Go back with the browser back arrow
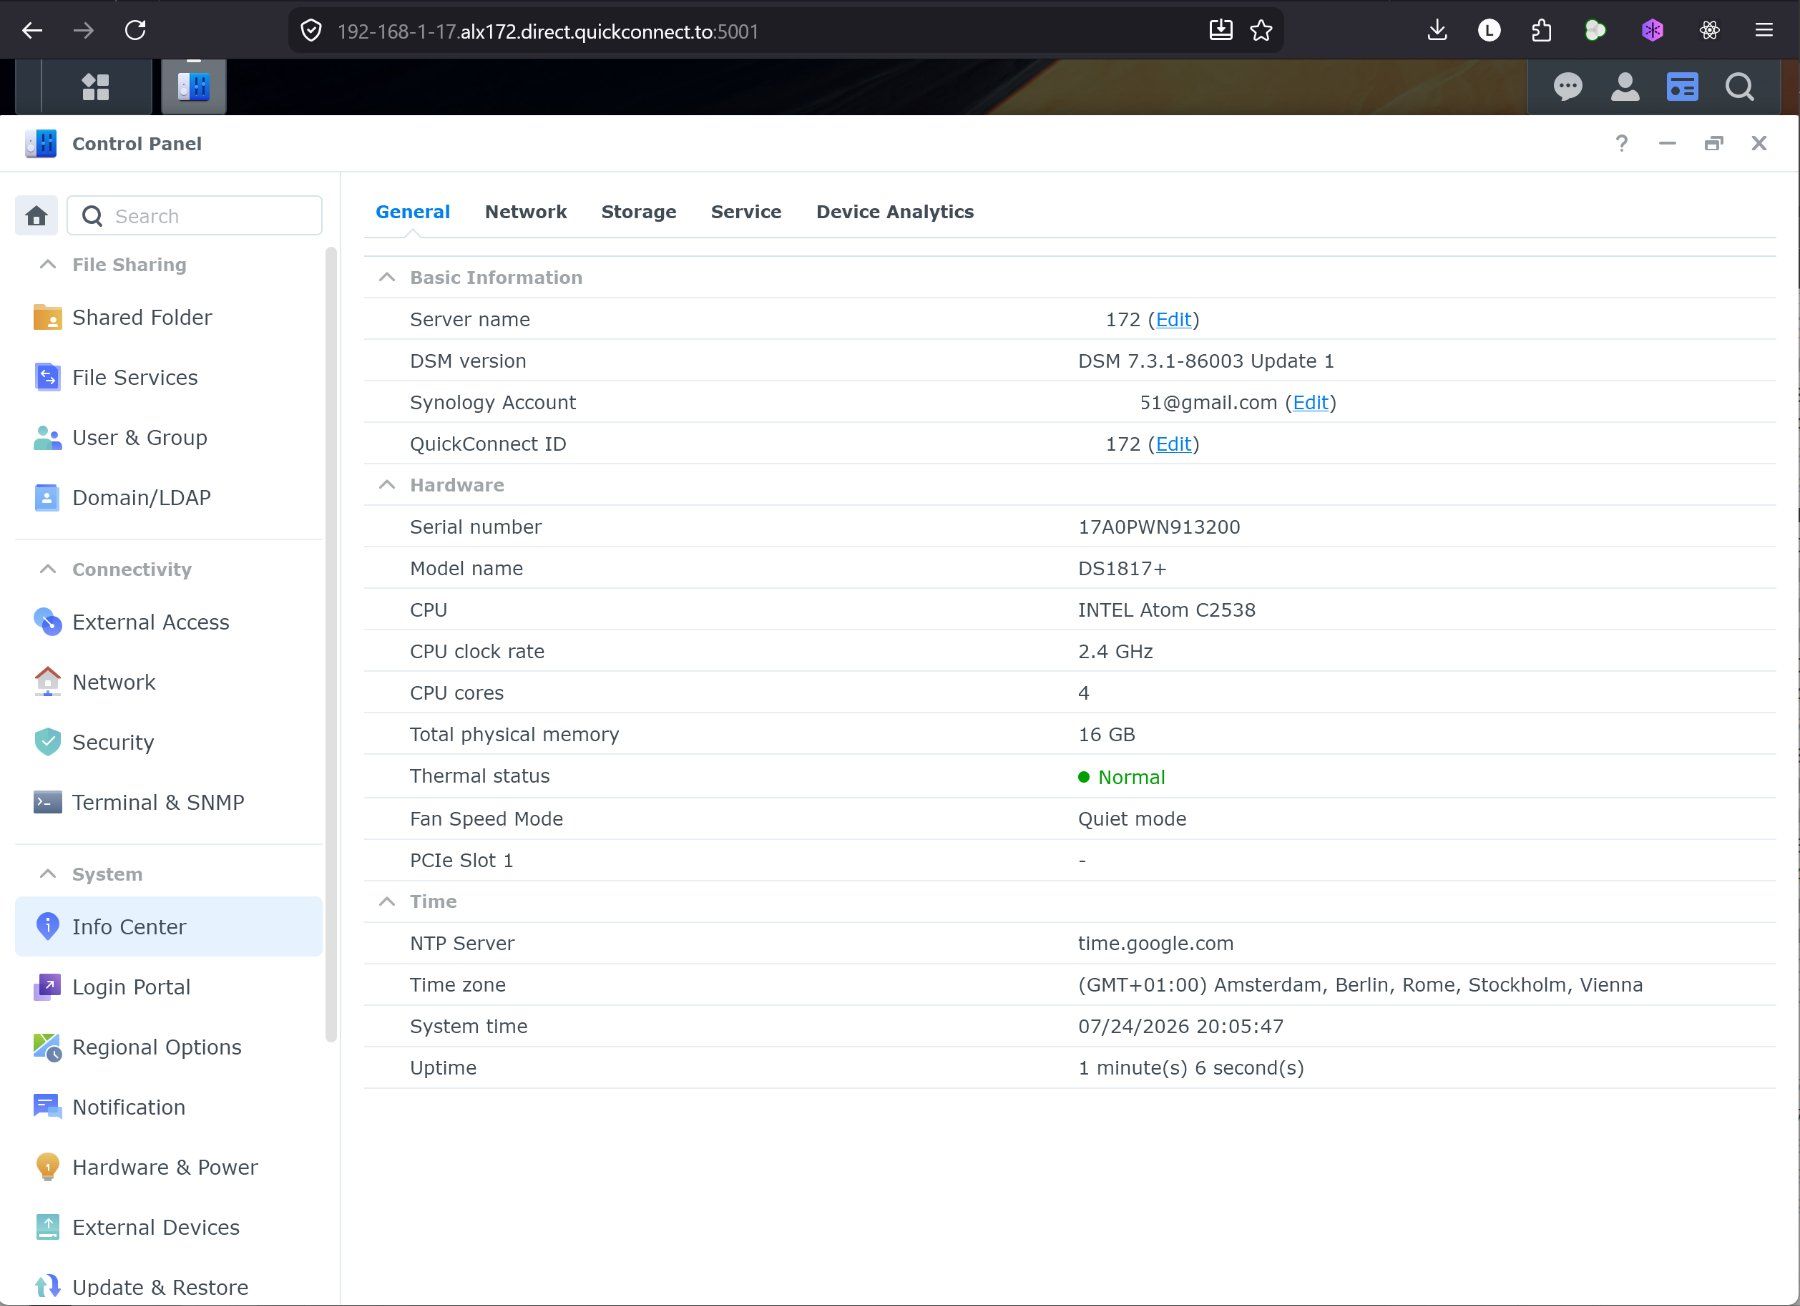The width and height of the screenshot is (1800, 1306). click(32, 31)
